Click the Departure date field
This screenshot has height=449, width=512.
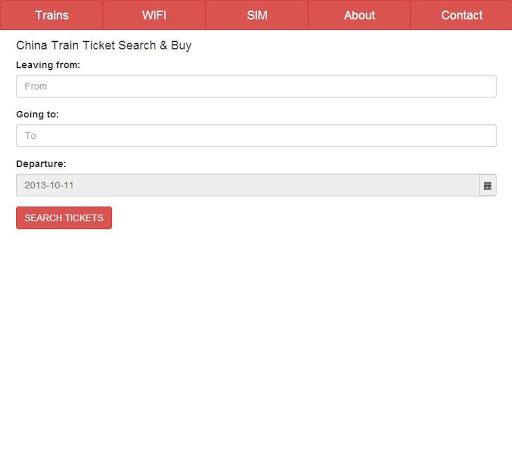tap(248, 185)
